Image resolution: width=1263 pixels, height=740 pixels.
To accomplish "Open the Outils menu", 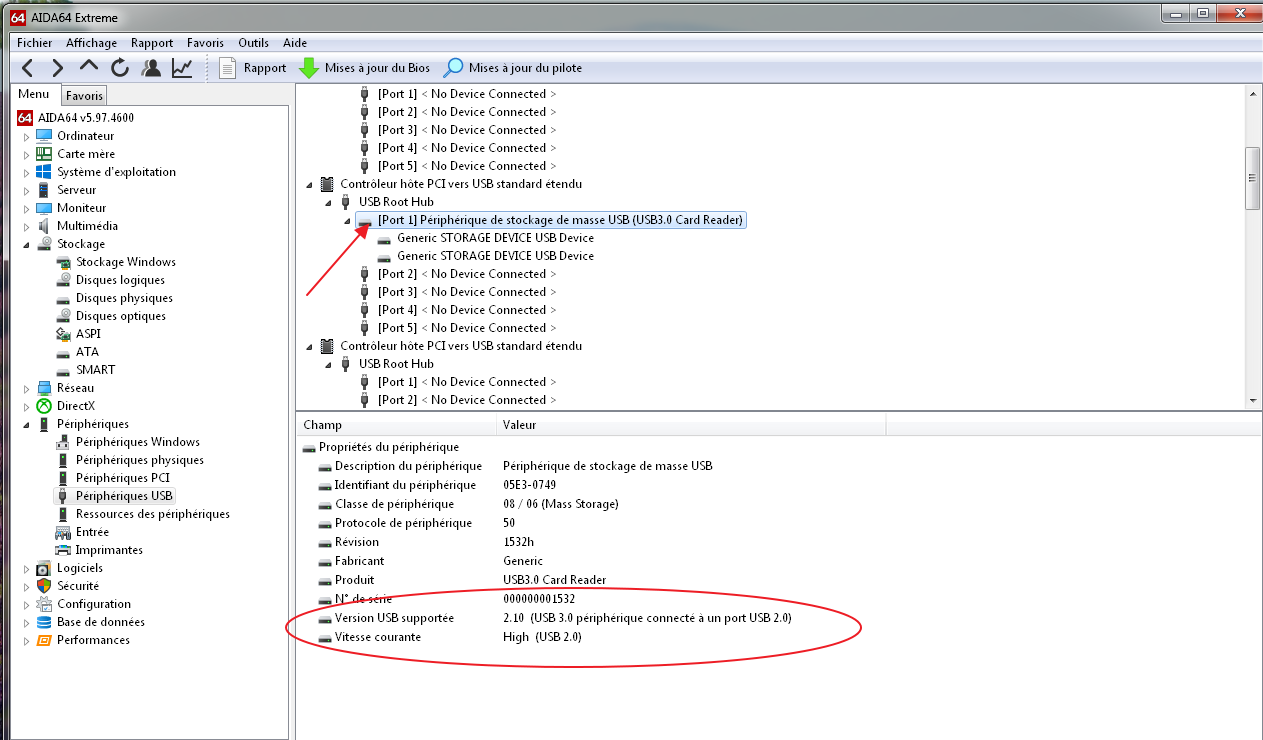I will 253,43.
